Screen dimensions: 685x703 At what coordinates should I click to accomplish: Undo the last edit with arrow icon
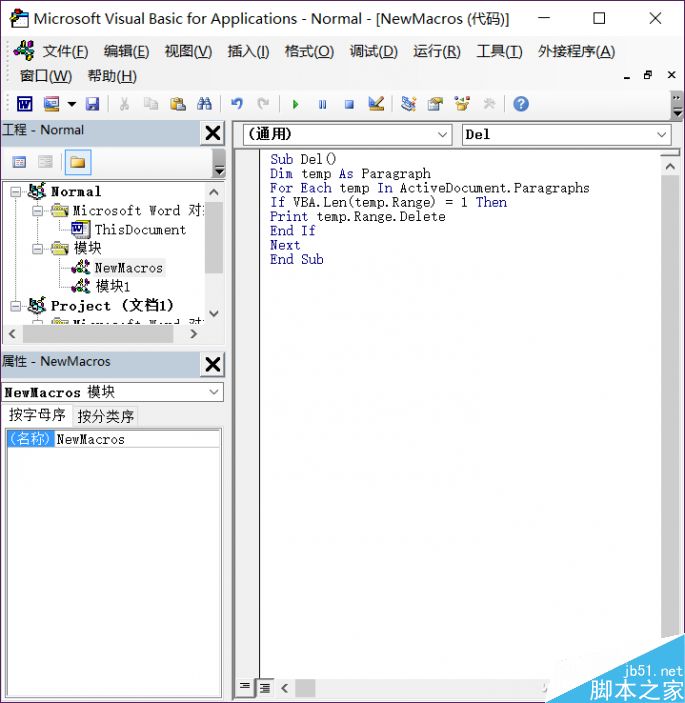tap(237, 104)
